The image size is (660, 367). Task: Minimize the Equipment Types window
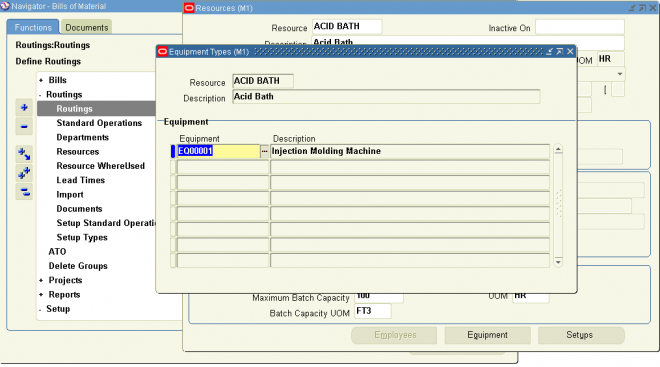click(x=549, y=51)
